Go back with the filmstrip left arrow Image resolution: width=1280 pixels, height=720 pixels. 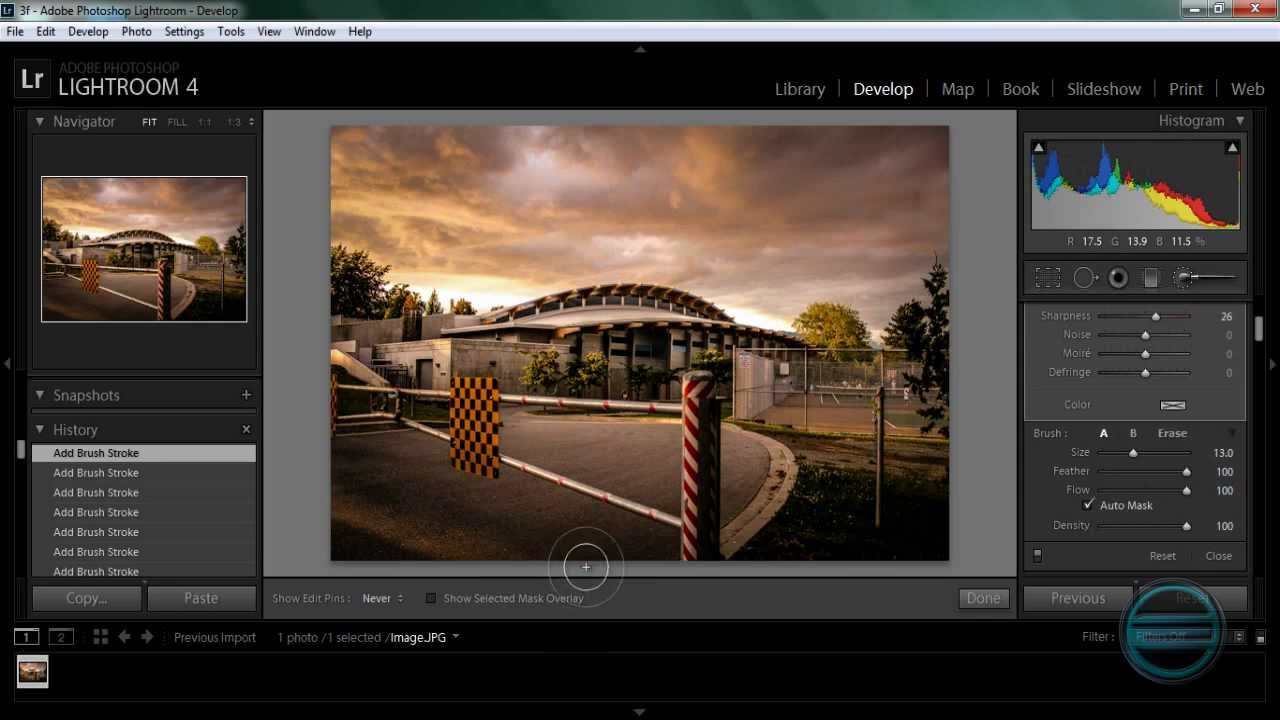[124, 637]
